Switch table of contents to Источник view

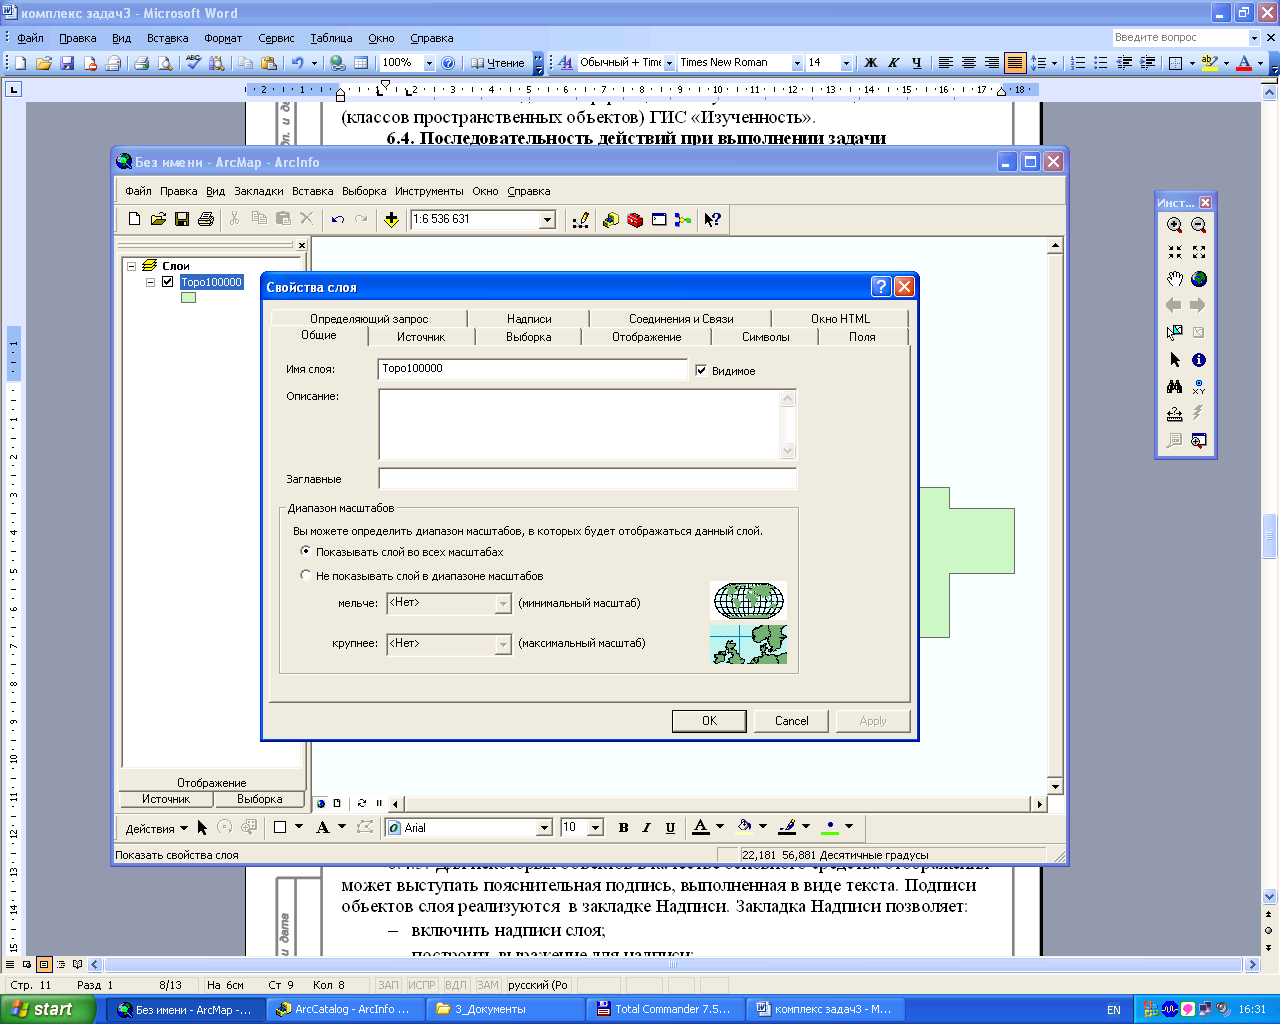point(165,799)
